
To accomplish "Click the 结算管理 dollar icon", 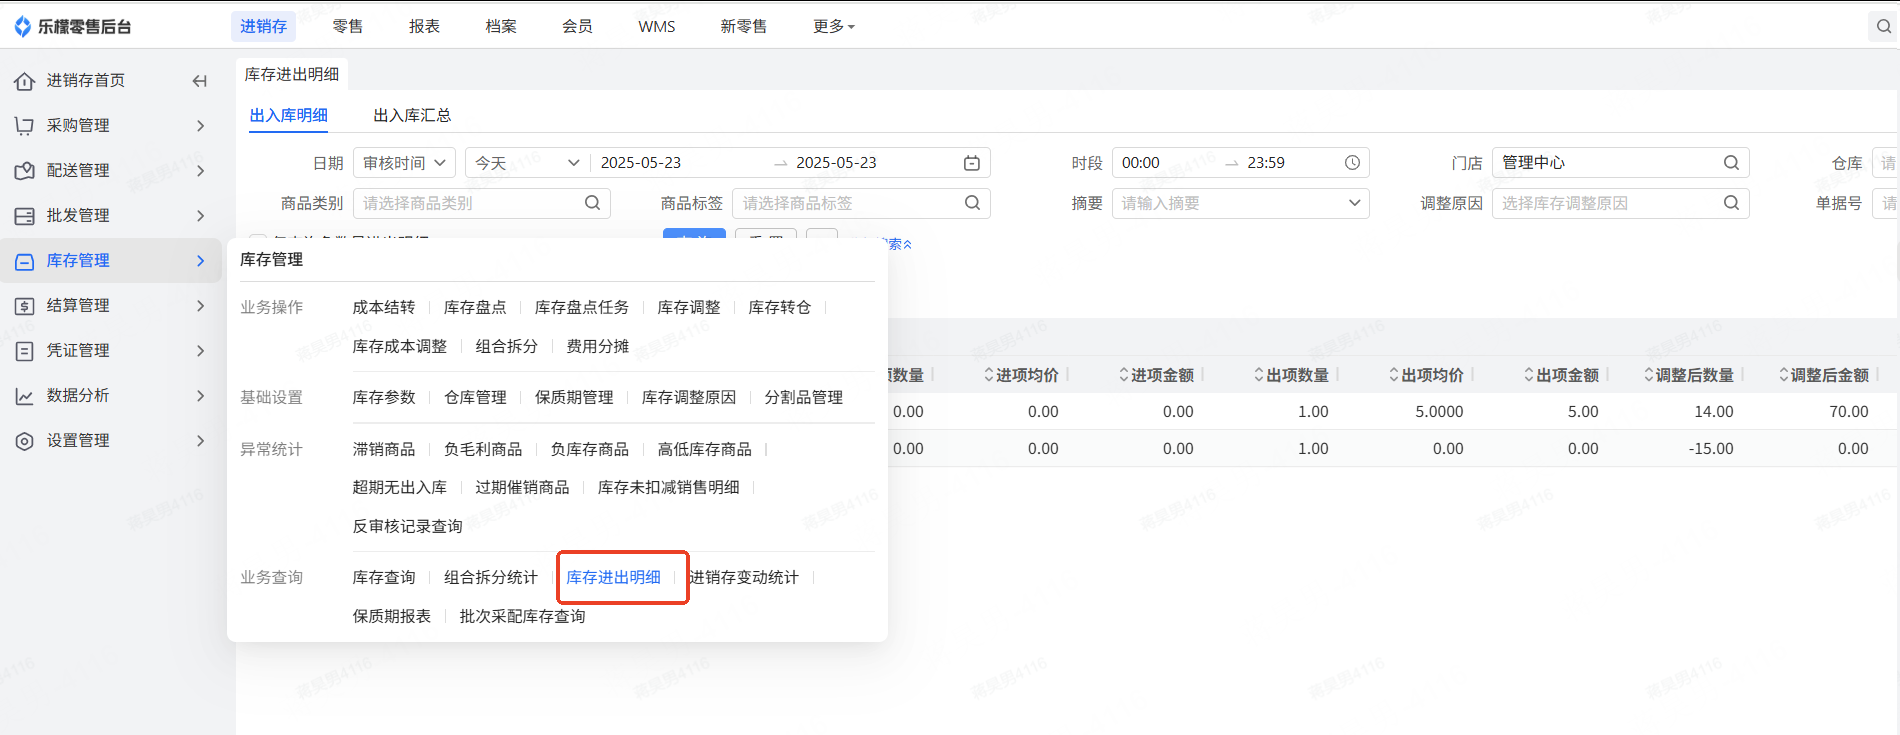I will coord(25,306).
